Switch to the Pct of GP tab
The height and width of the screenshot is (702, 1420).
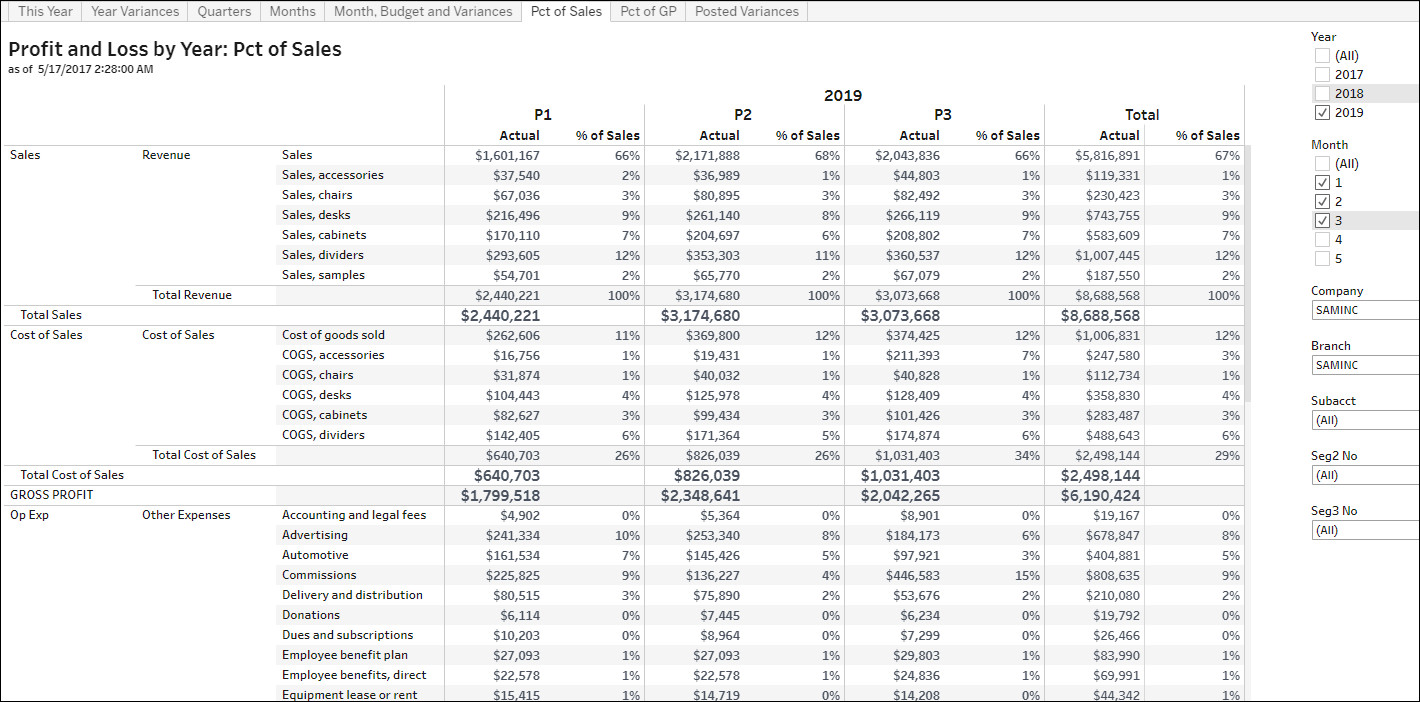pyautogui.click(x=648, y=12)
